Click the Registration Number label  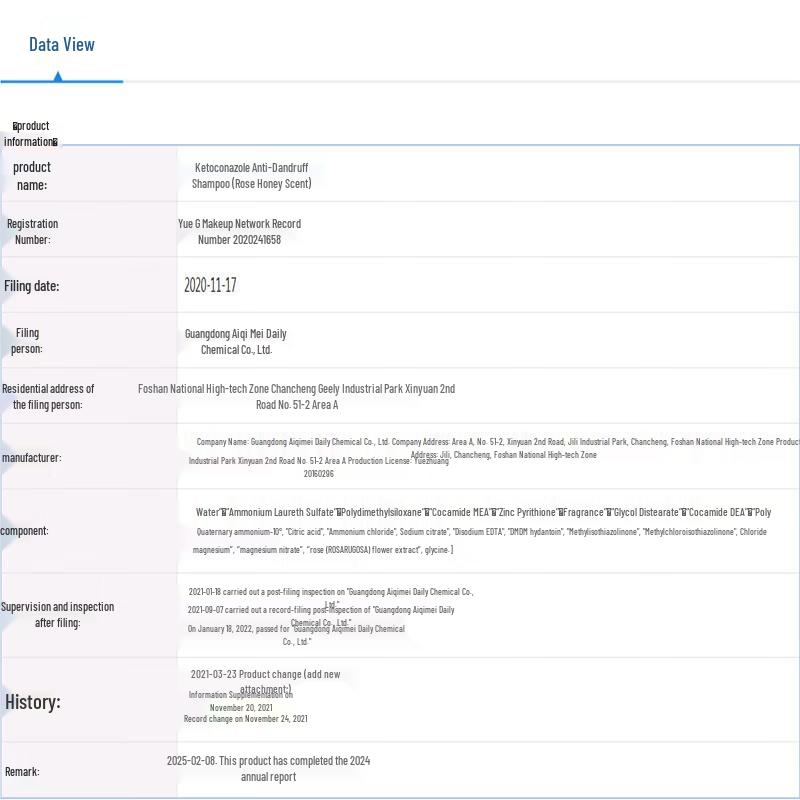pyautogui.click(x=32, y=231)
